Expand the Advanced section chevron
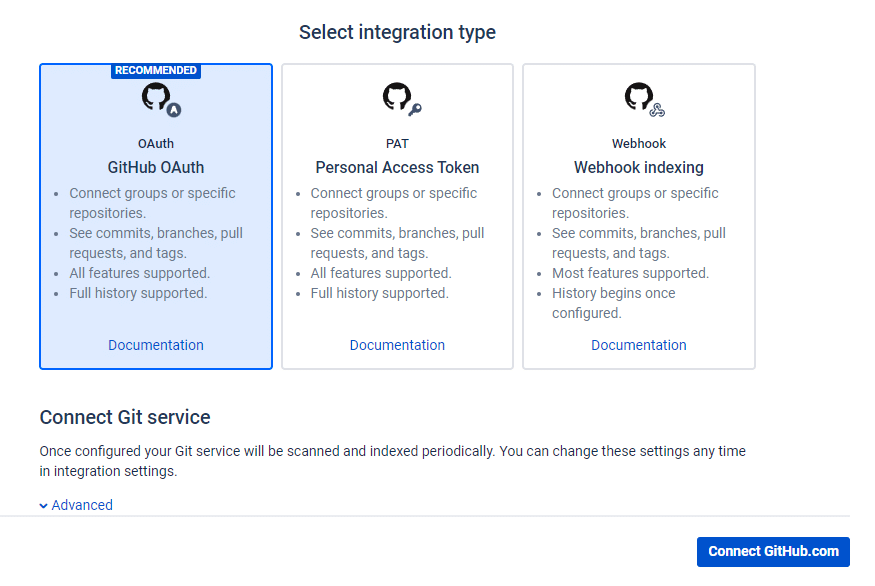This screenshot has width=875, height=586. (43, 506)
